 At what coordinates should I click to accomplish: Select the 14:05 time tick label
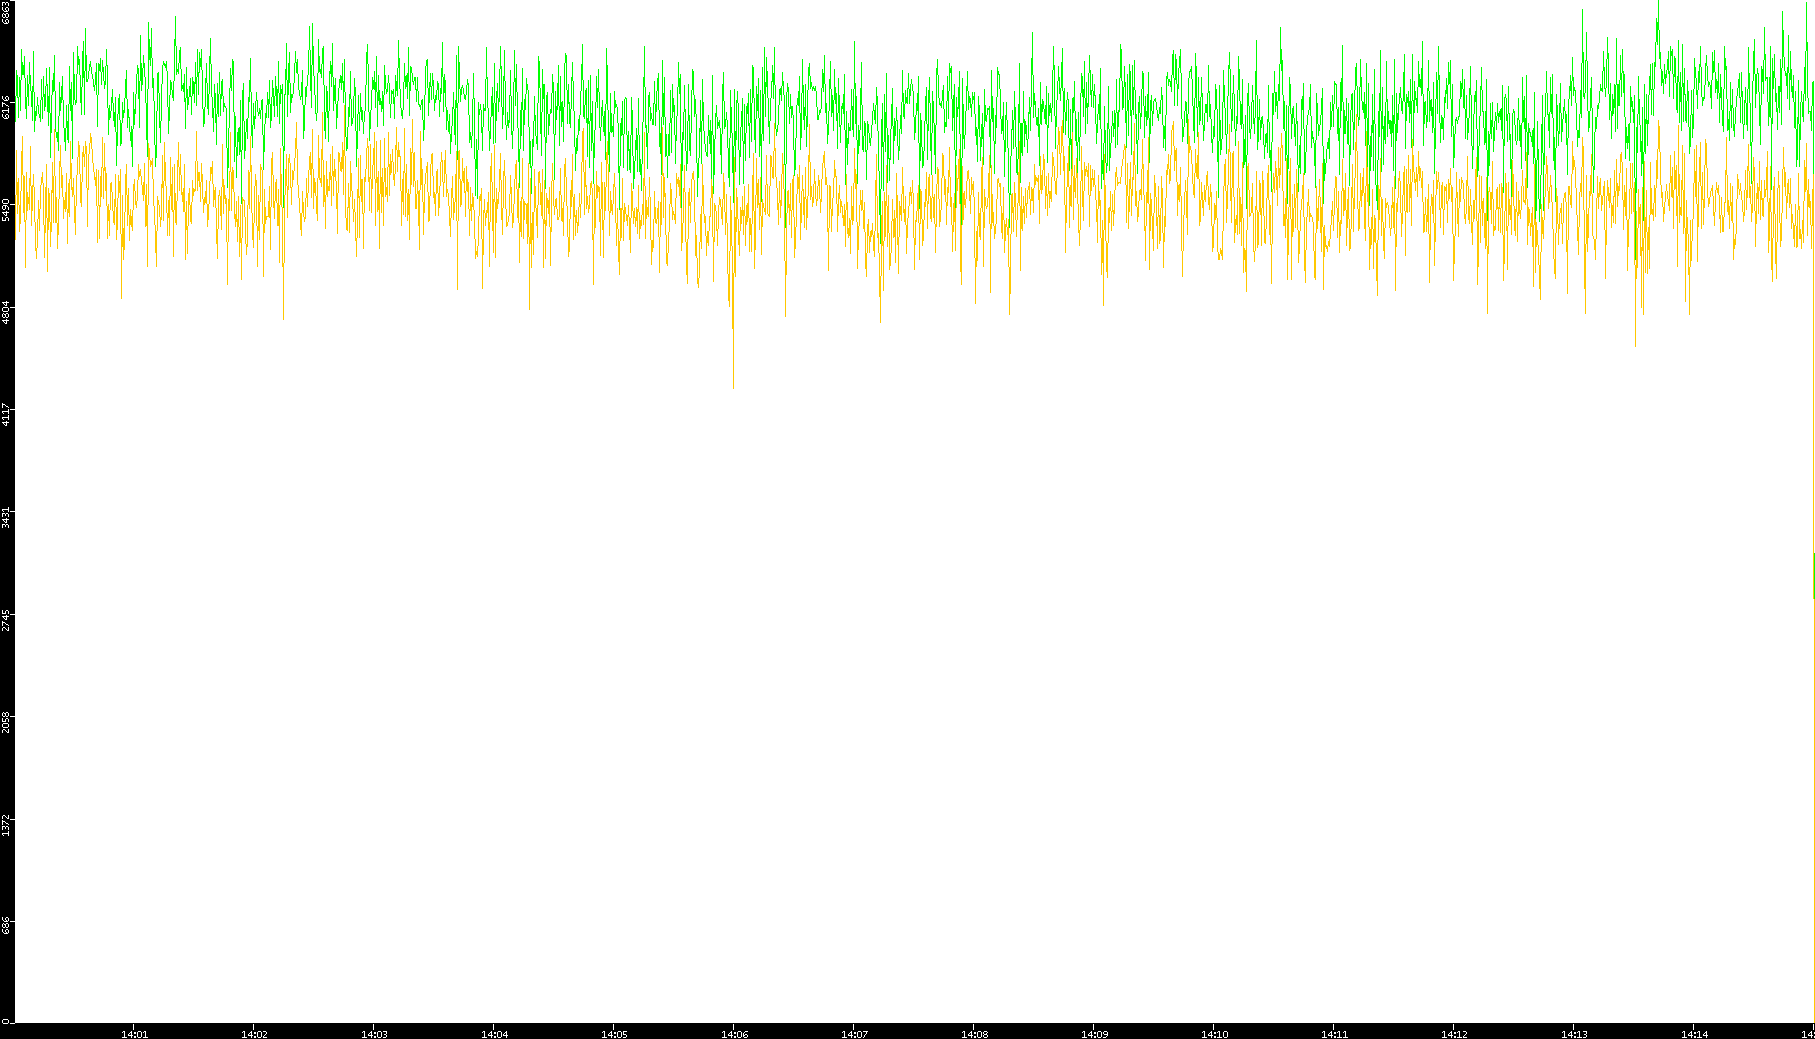[614, 1034]
